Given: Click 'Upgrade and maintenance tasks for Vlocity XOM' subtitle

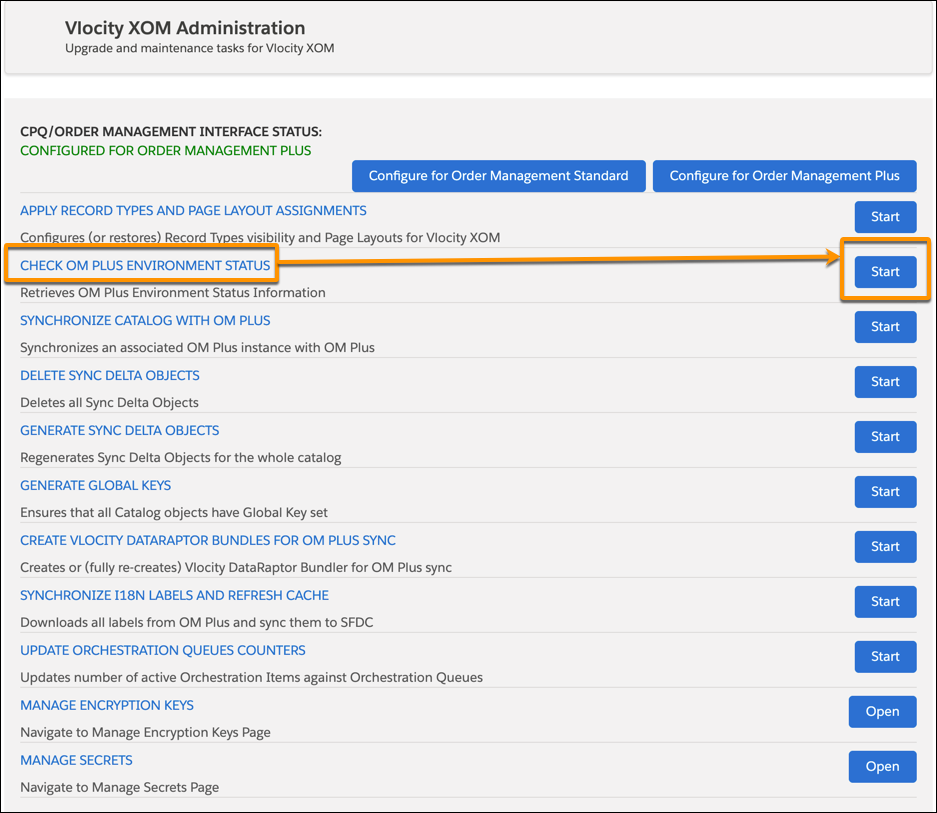Looking at the screenshot, I should tap(200, 48).
